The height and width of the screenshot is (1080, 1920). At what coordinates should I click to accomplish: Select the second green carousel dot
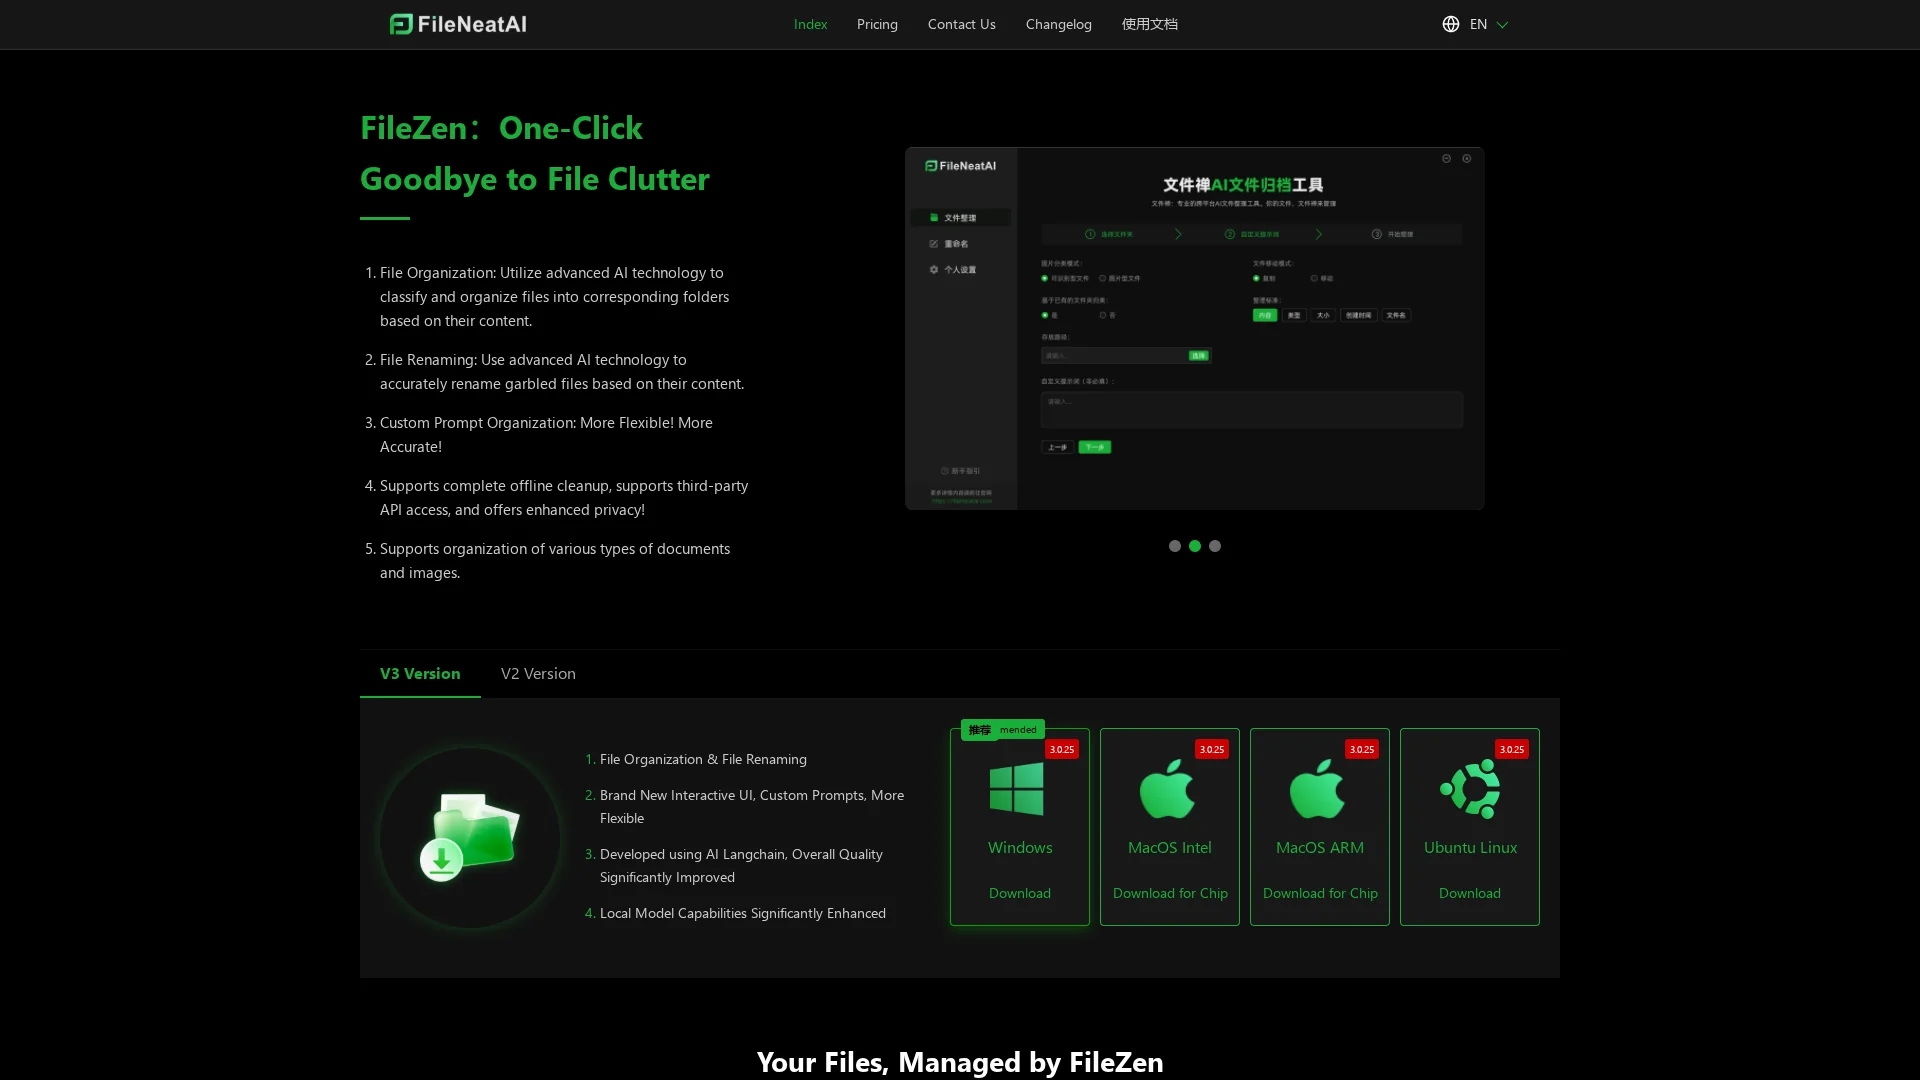[x=1194, y=546]
